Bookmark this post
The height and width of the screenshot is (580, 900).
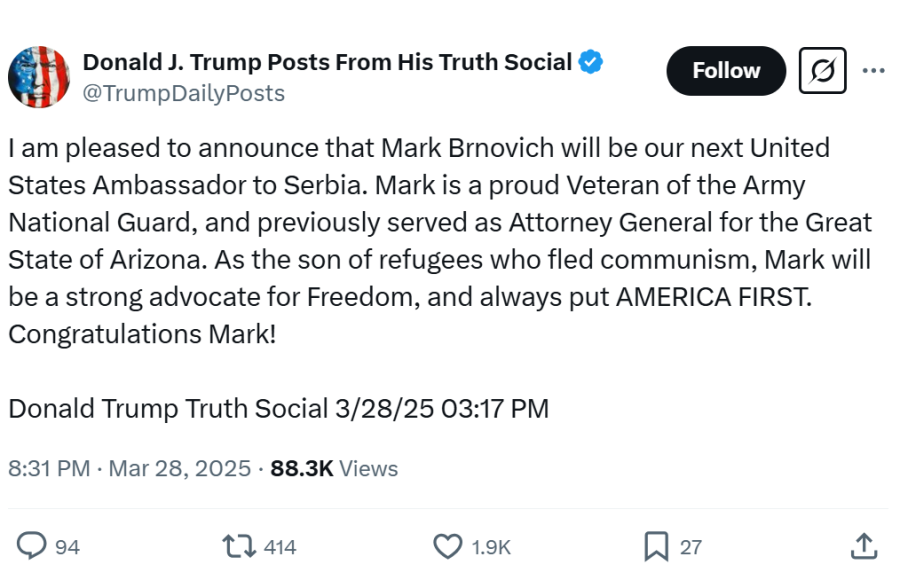pos(659,547)
